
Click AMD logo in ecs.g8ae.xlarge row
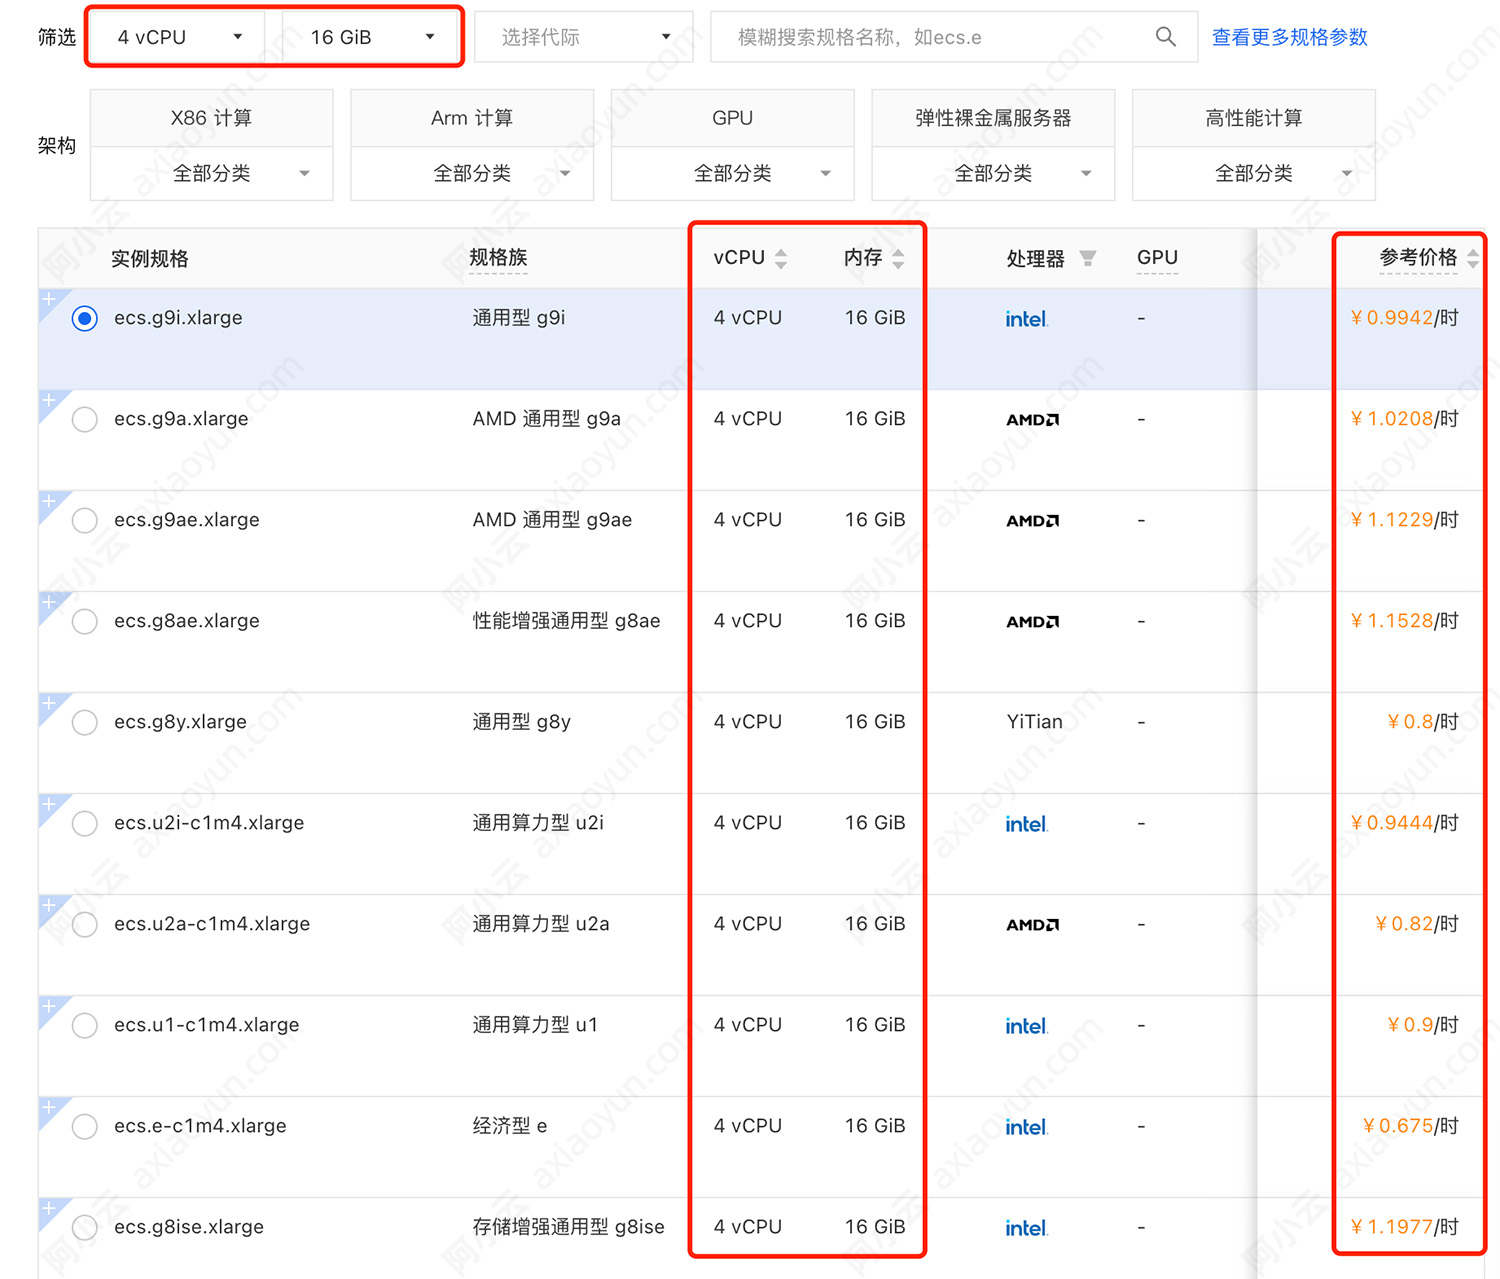1033,622
